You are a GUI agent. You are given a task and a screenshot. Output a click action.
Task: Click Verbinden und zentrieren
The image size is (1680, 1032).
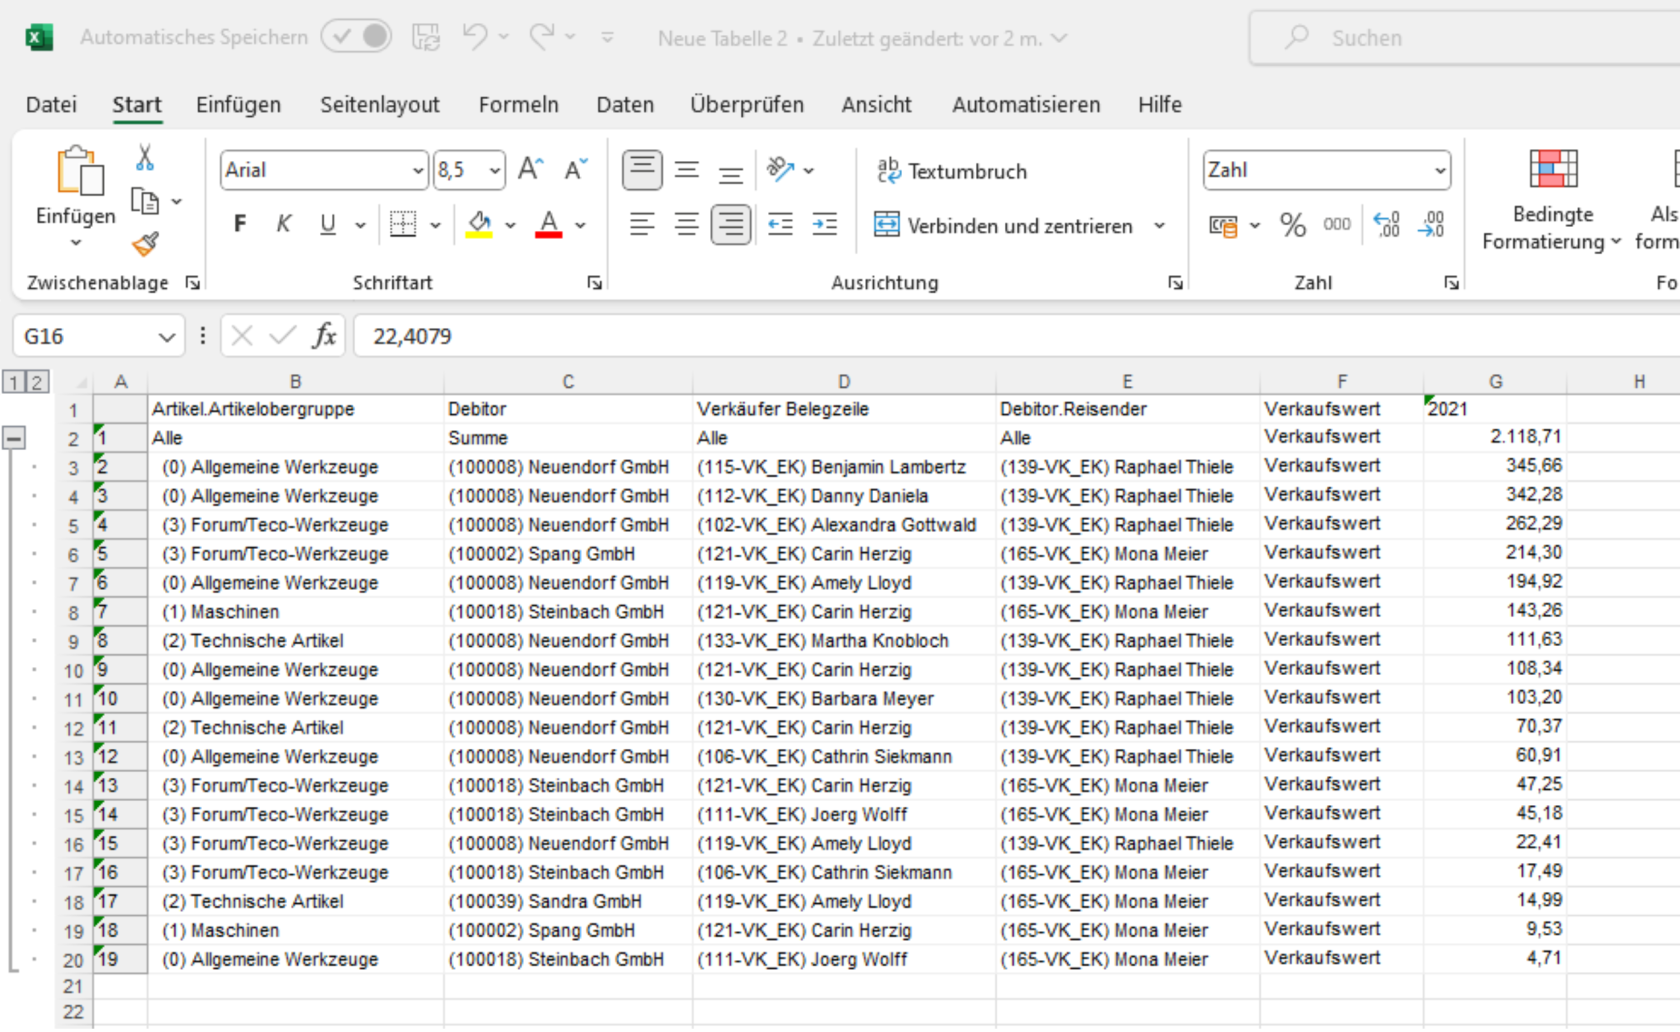point(1004,226)
